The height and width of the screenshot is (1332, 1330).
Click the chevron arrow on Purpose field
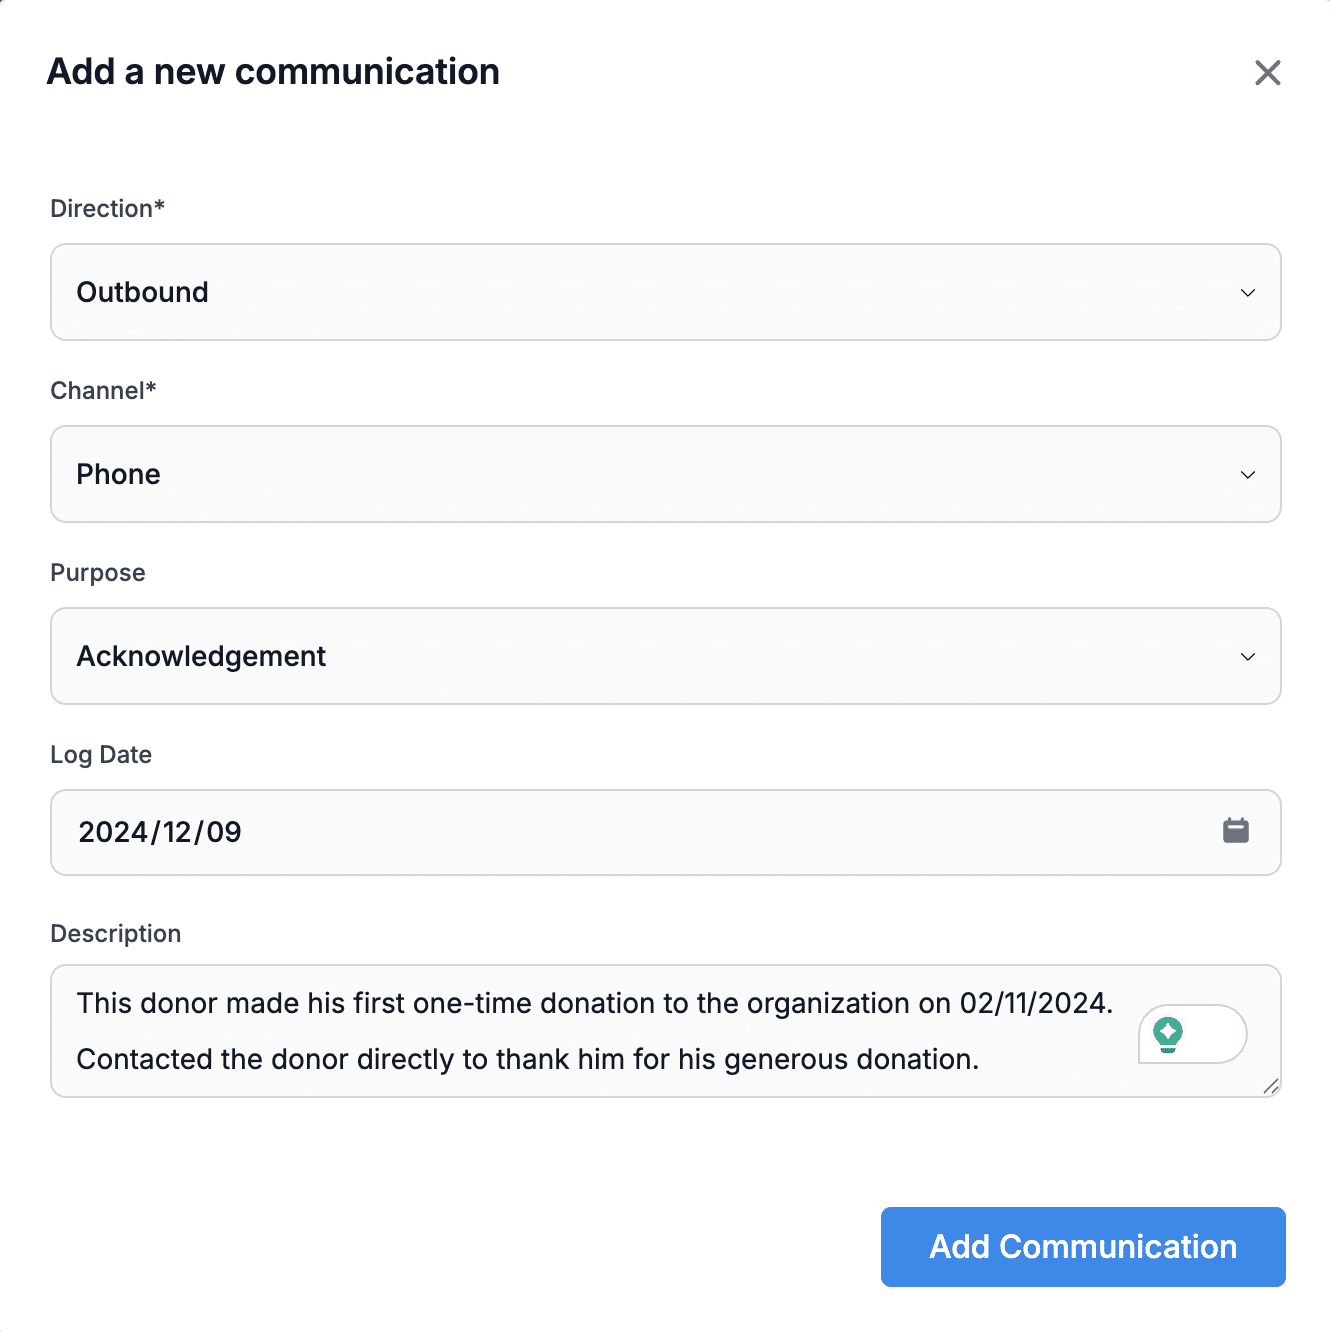pos(1248,657)
